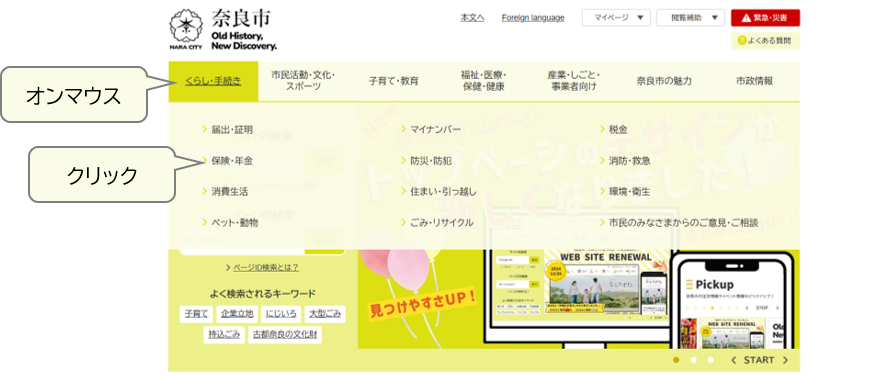Select the 子育て・教育 navigation tab
Viewport: 871px width, 378px height.
(393, 81)
